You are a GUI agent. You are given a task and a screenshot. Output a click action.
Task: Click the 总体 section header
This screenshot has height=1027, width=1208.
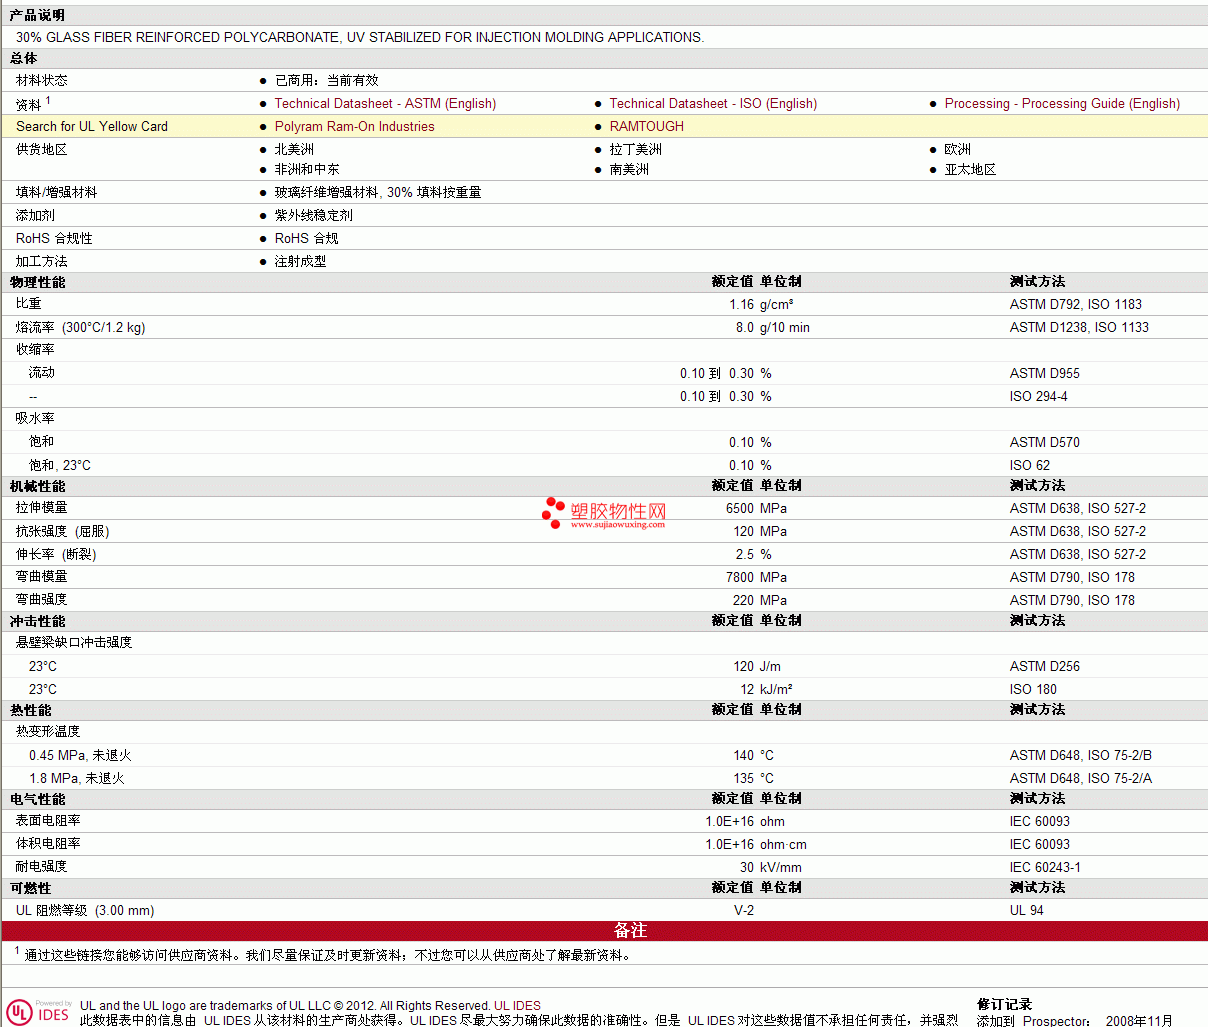(x=24, y=58)
